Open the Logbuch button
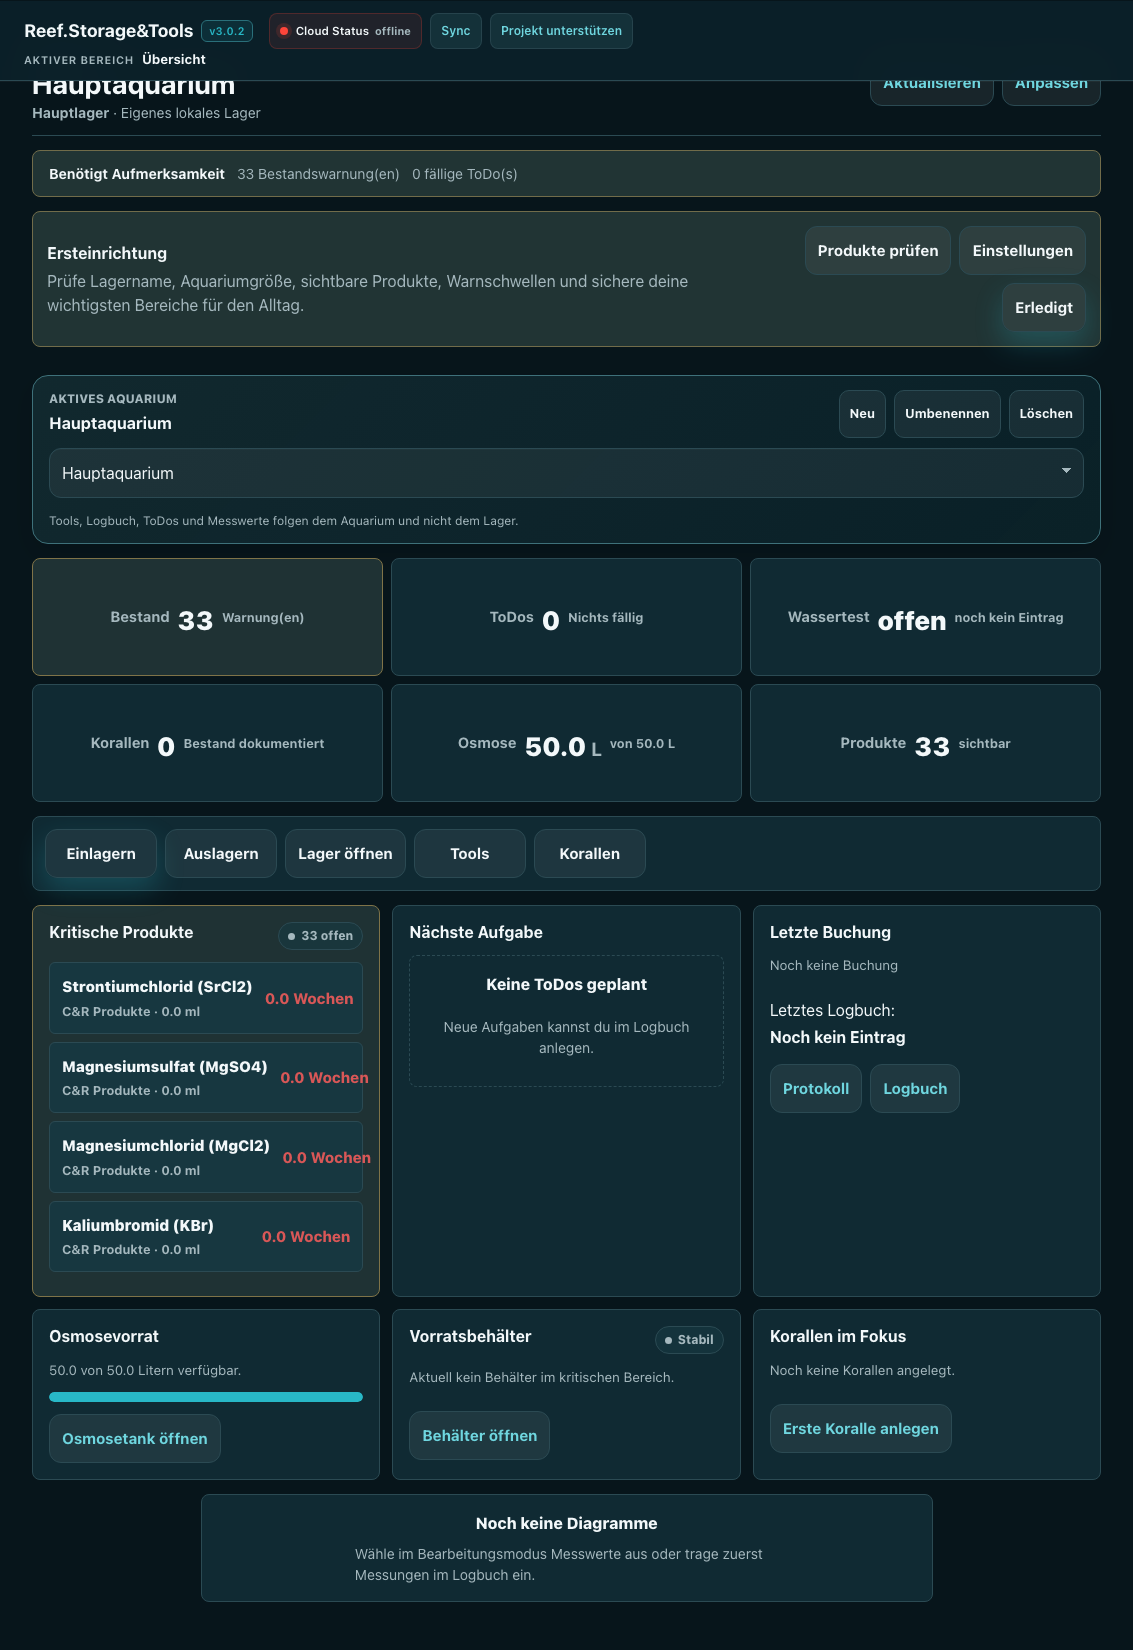 pos(915,1089)
